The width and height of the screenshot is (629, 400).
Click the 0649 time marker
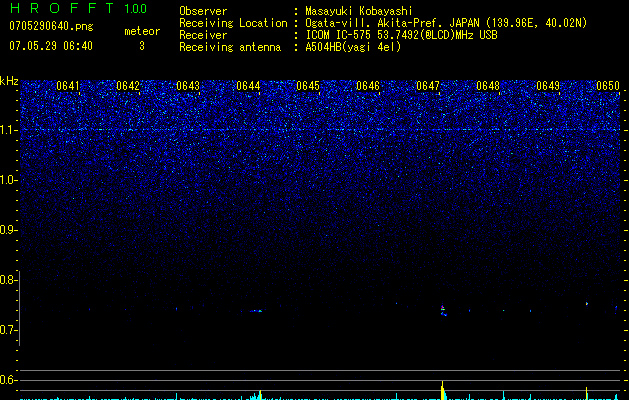[x=548, y=86]
